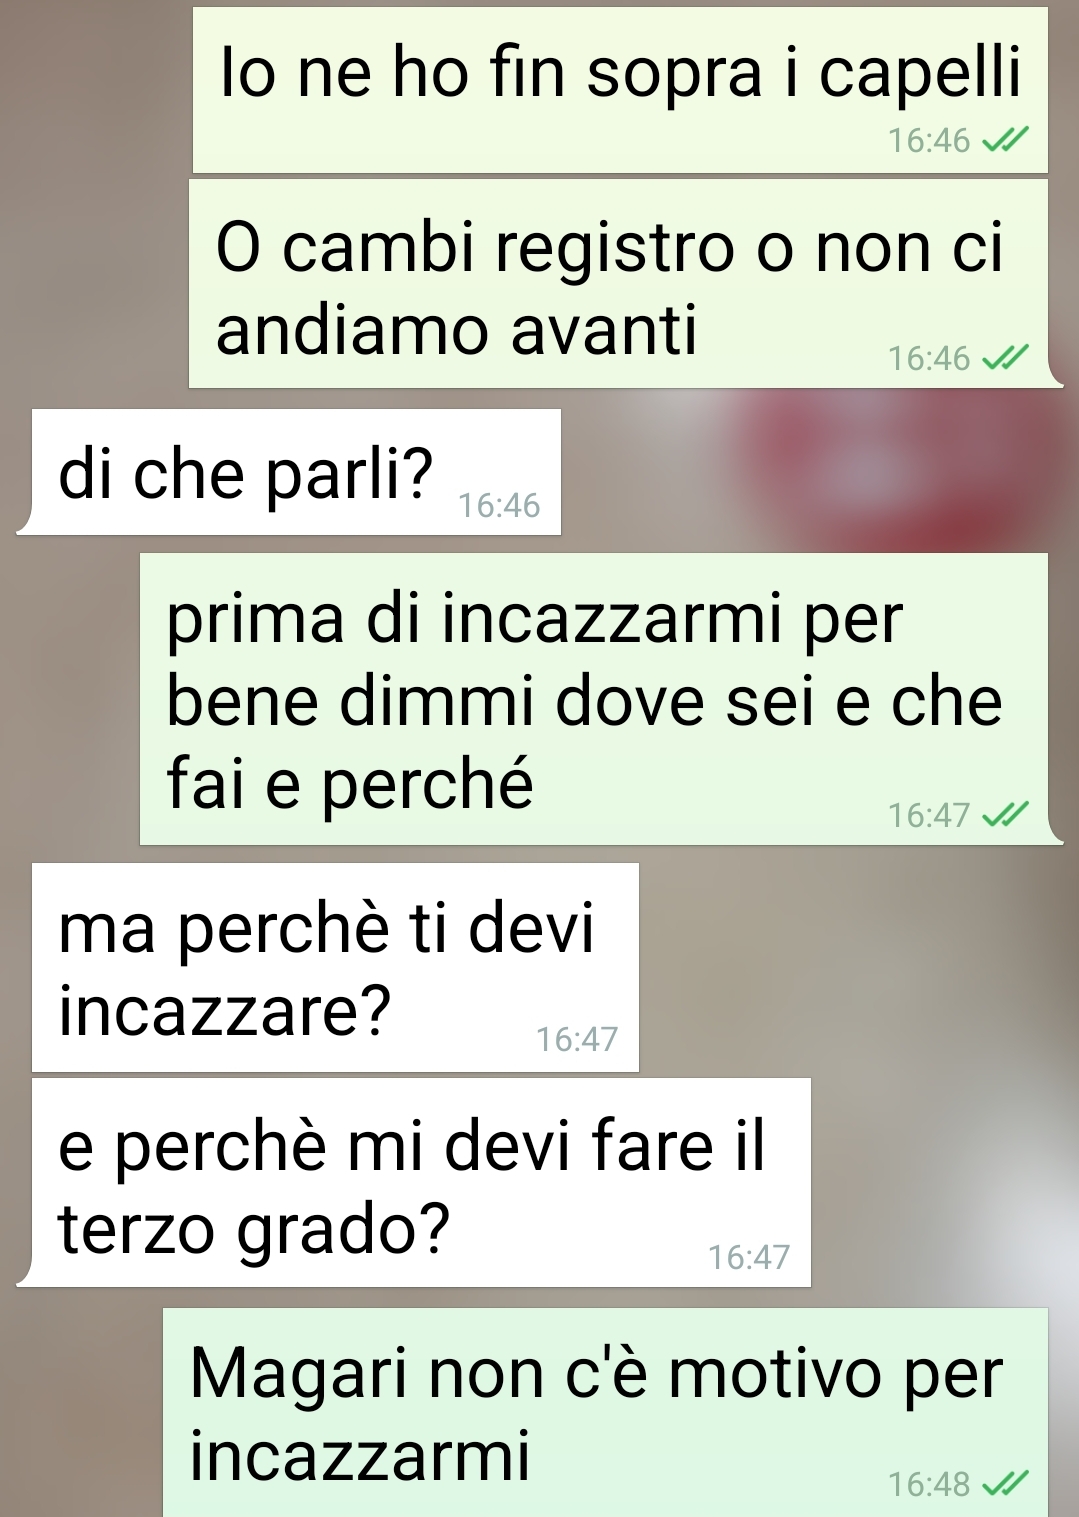Tap the word 'perché' in the green bubble

428,785
